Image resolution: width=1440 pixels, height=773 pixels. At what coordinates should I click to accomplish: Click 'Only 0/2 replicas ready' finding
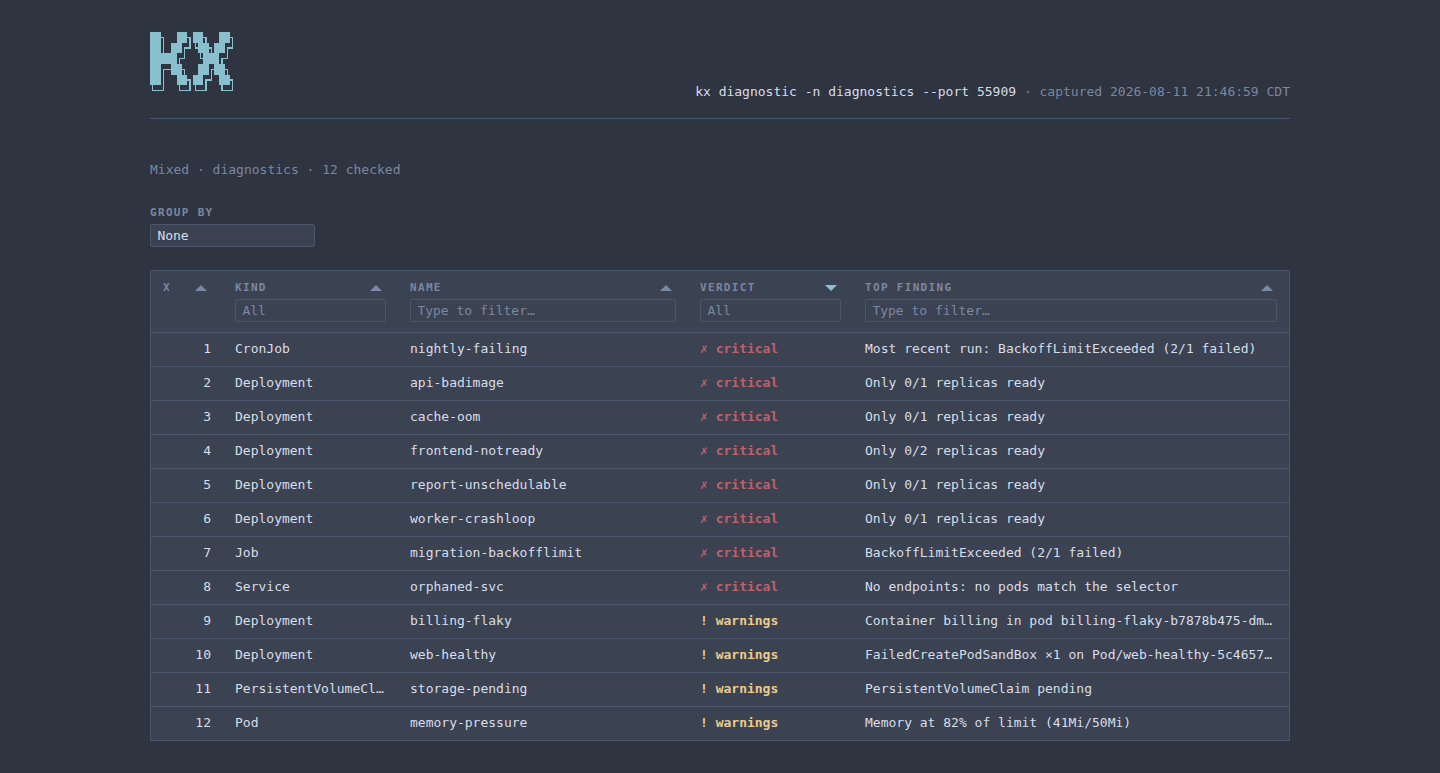click(955, 451)
